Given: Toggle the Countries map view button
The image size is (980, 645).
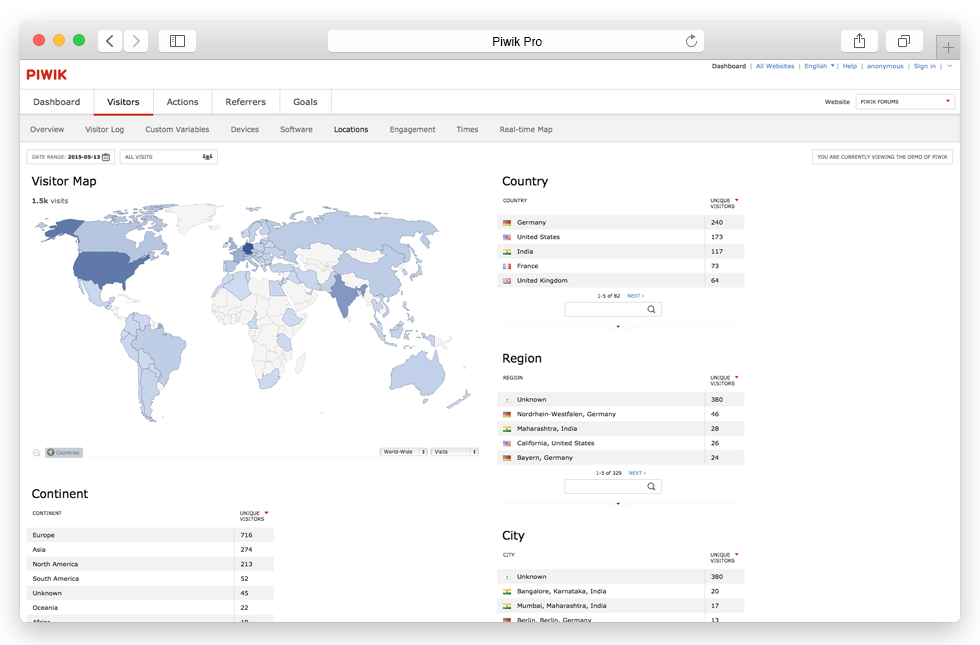Looking at the screenshot, I should [x=64, y=452].
